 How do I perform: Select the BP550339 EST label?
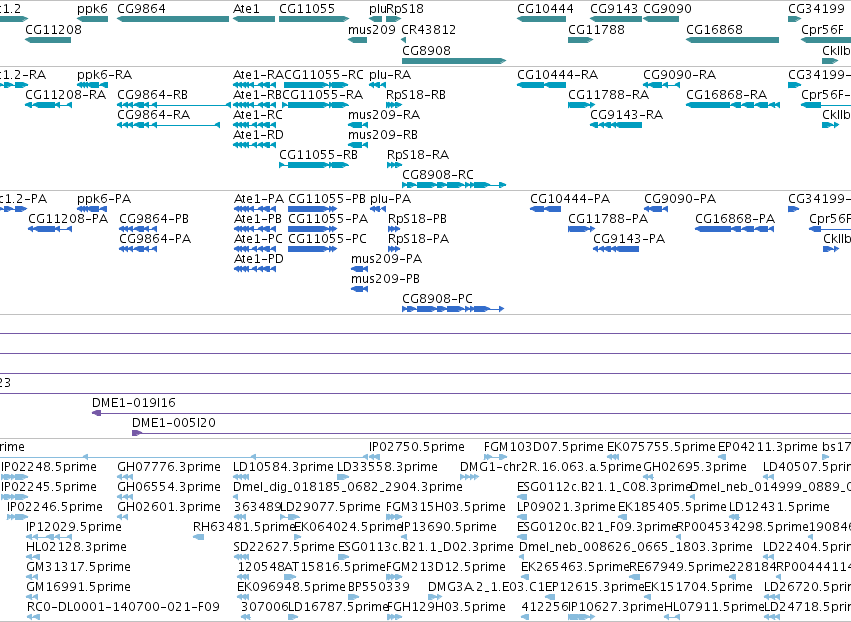pyautogui.click(x=378, y=587)
